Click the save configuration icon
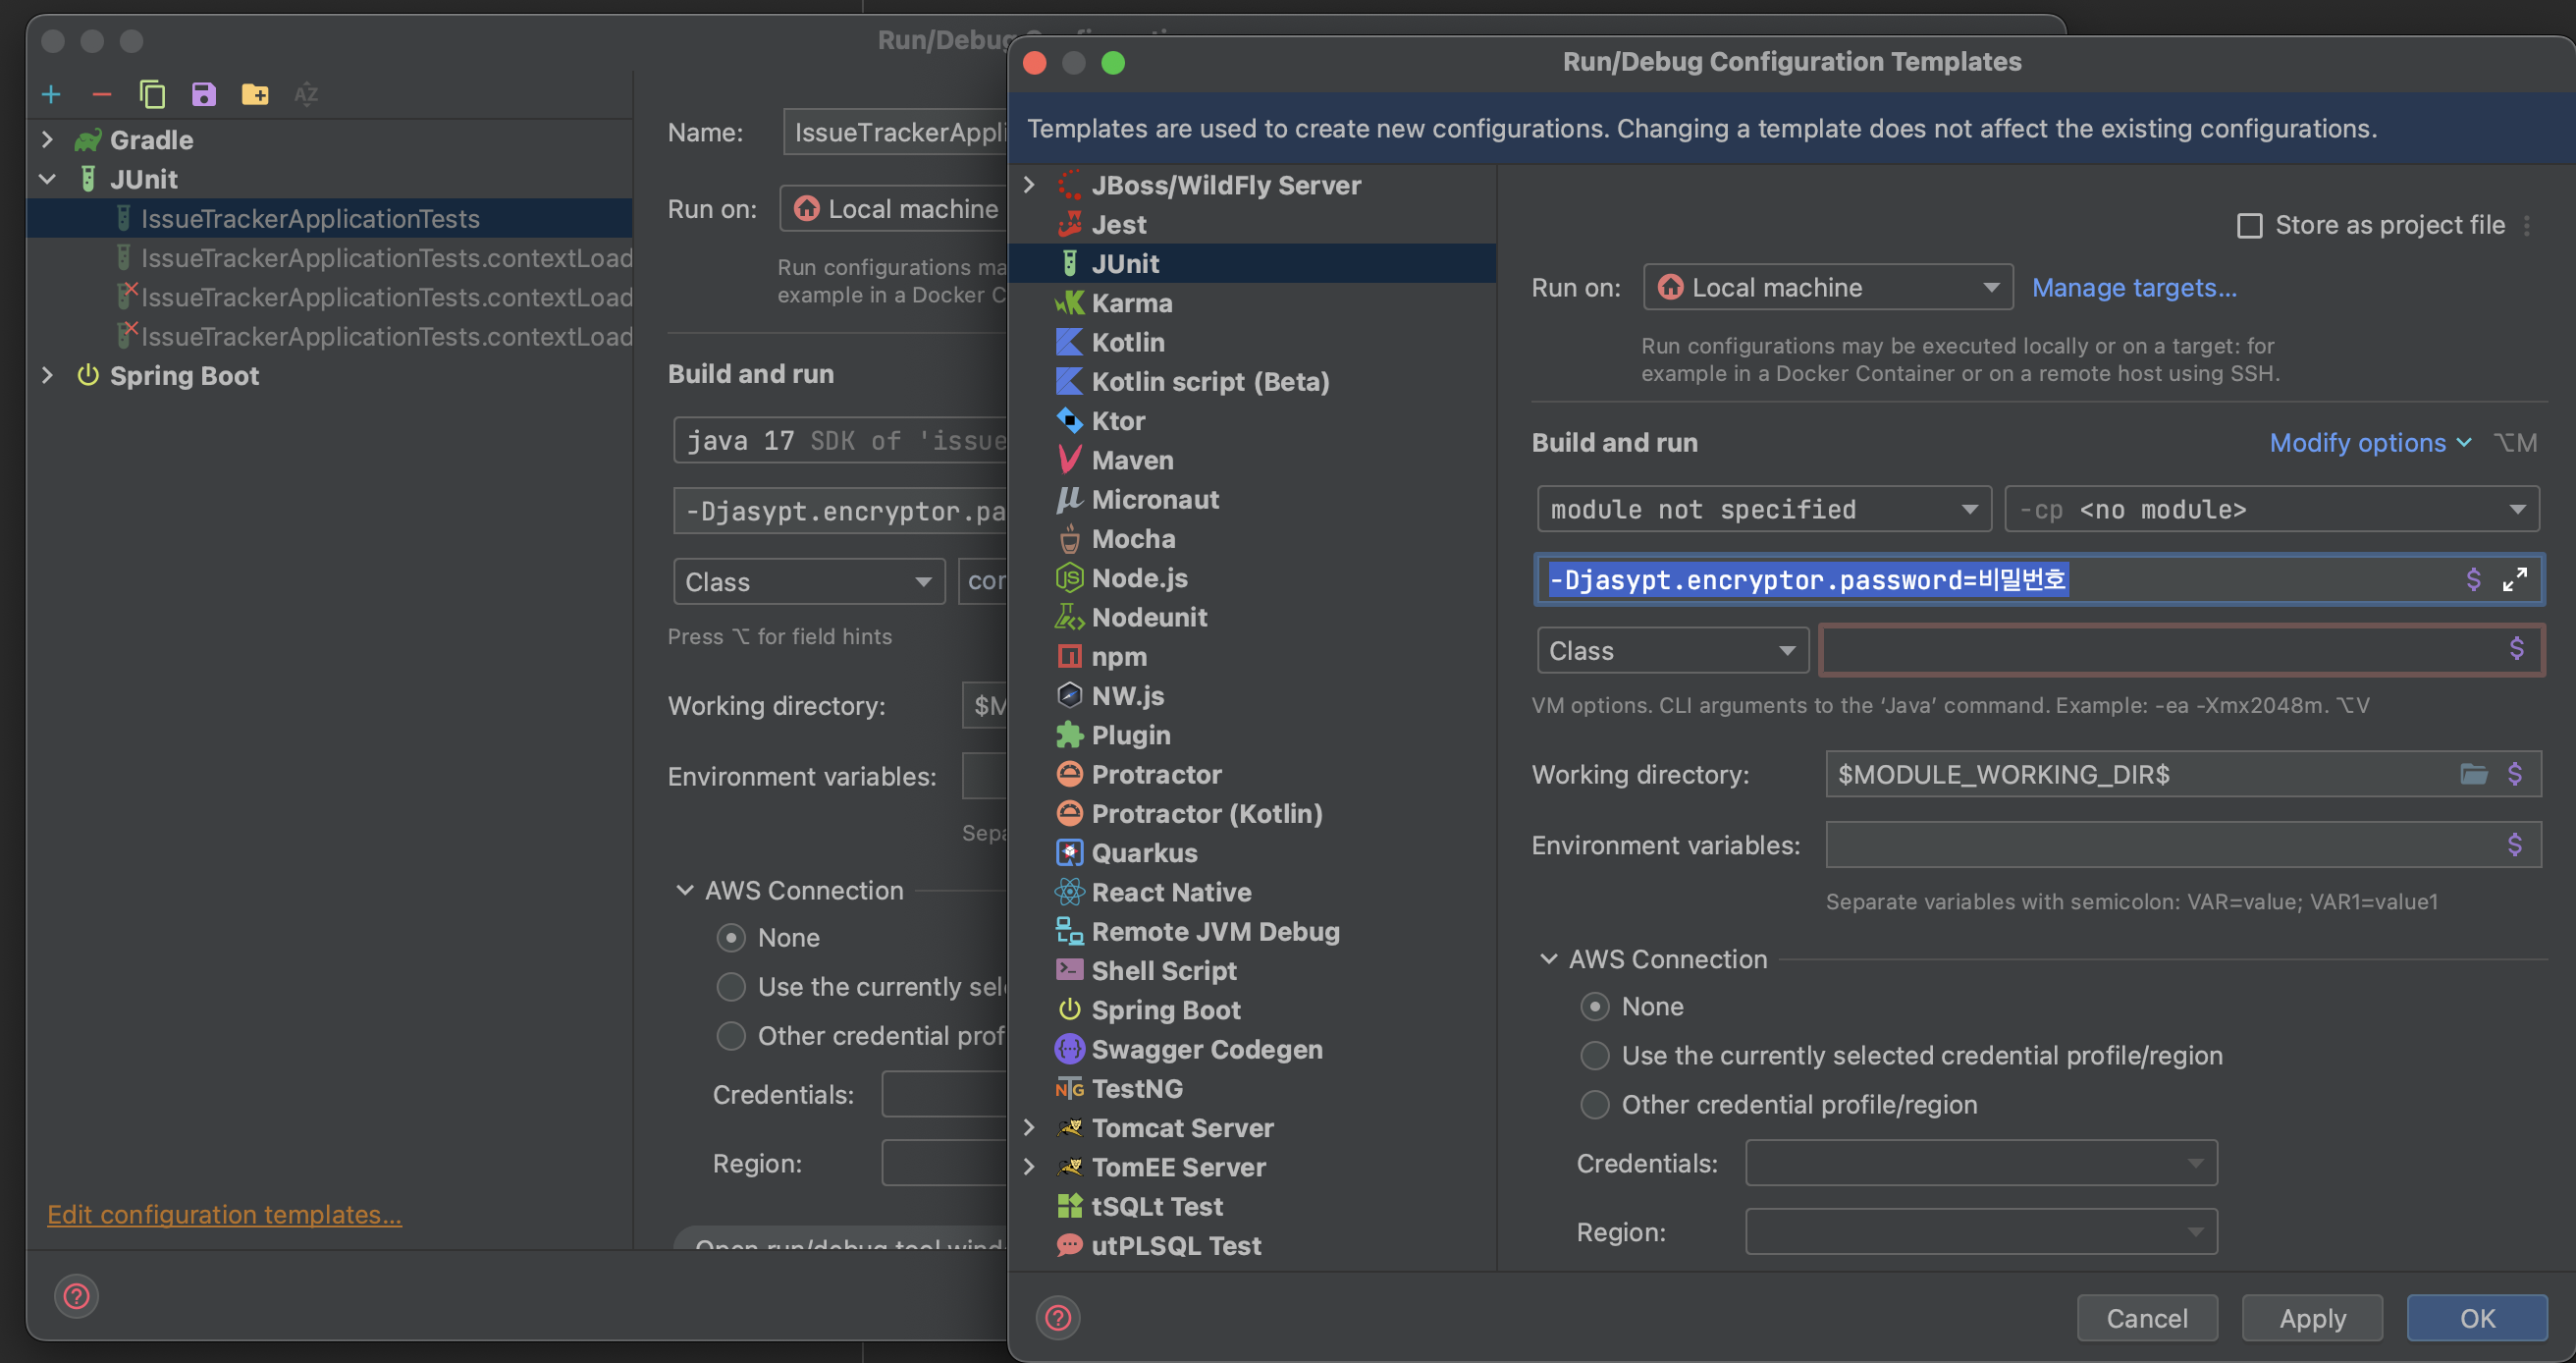 coord(204,94)
